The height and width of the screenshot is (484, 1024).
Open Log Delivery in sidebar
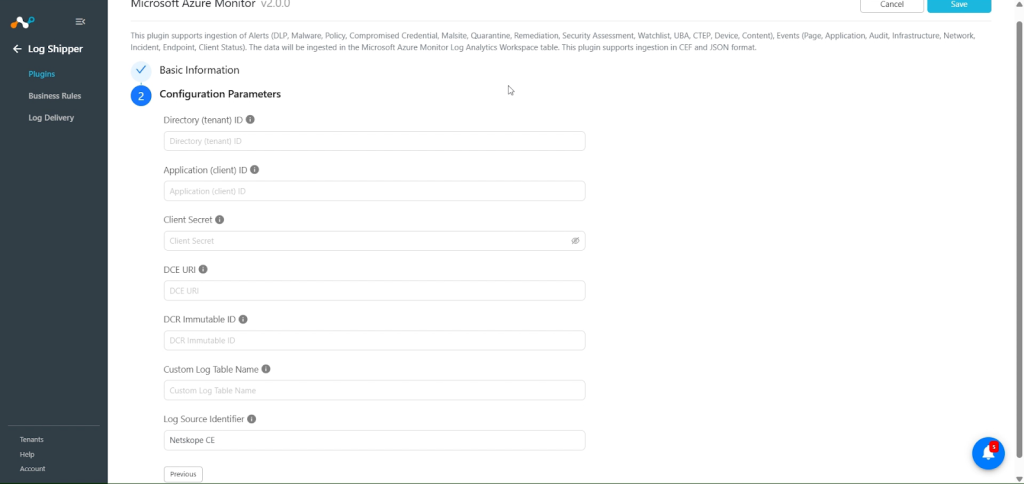51,118
